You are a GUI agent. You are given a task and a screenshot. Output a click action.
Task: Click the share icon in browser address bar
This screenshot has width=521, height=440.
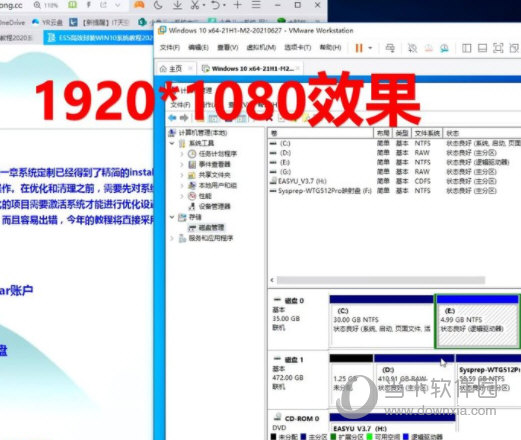pos(103,5)
